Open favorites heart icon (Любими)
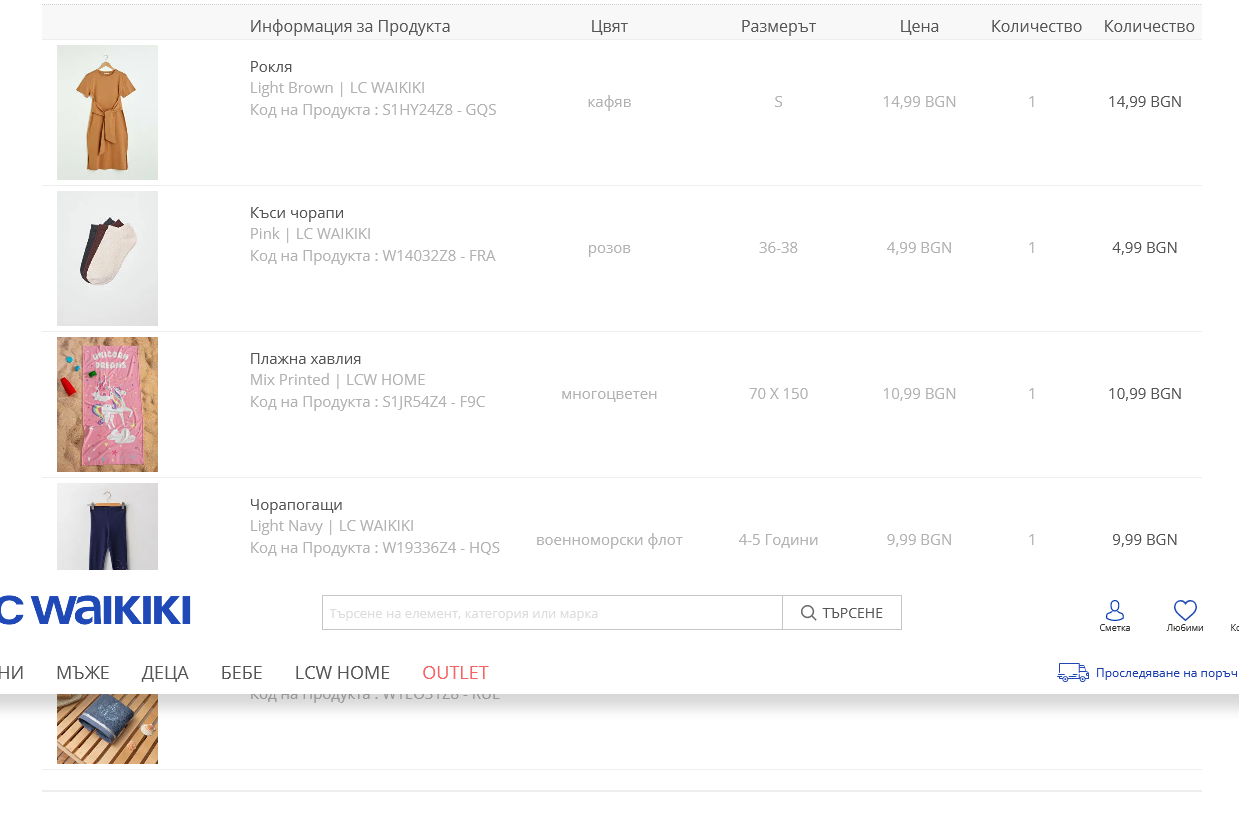 click(x=1185, y=611)
